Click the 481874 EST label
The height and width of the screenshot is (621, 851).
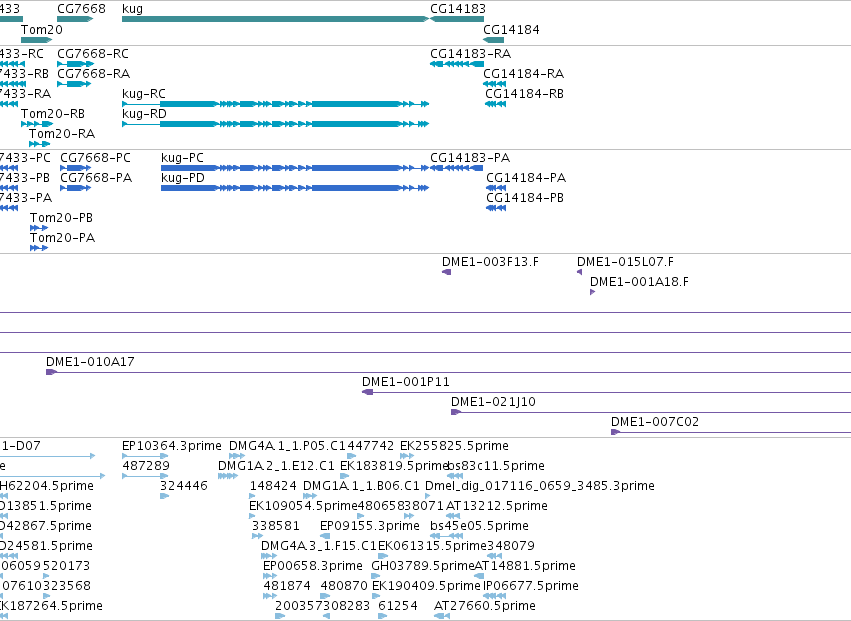pos(287,586)
